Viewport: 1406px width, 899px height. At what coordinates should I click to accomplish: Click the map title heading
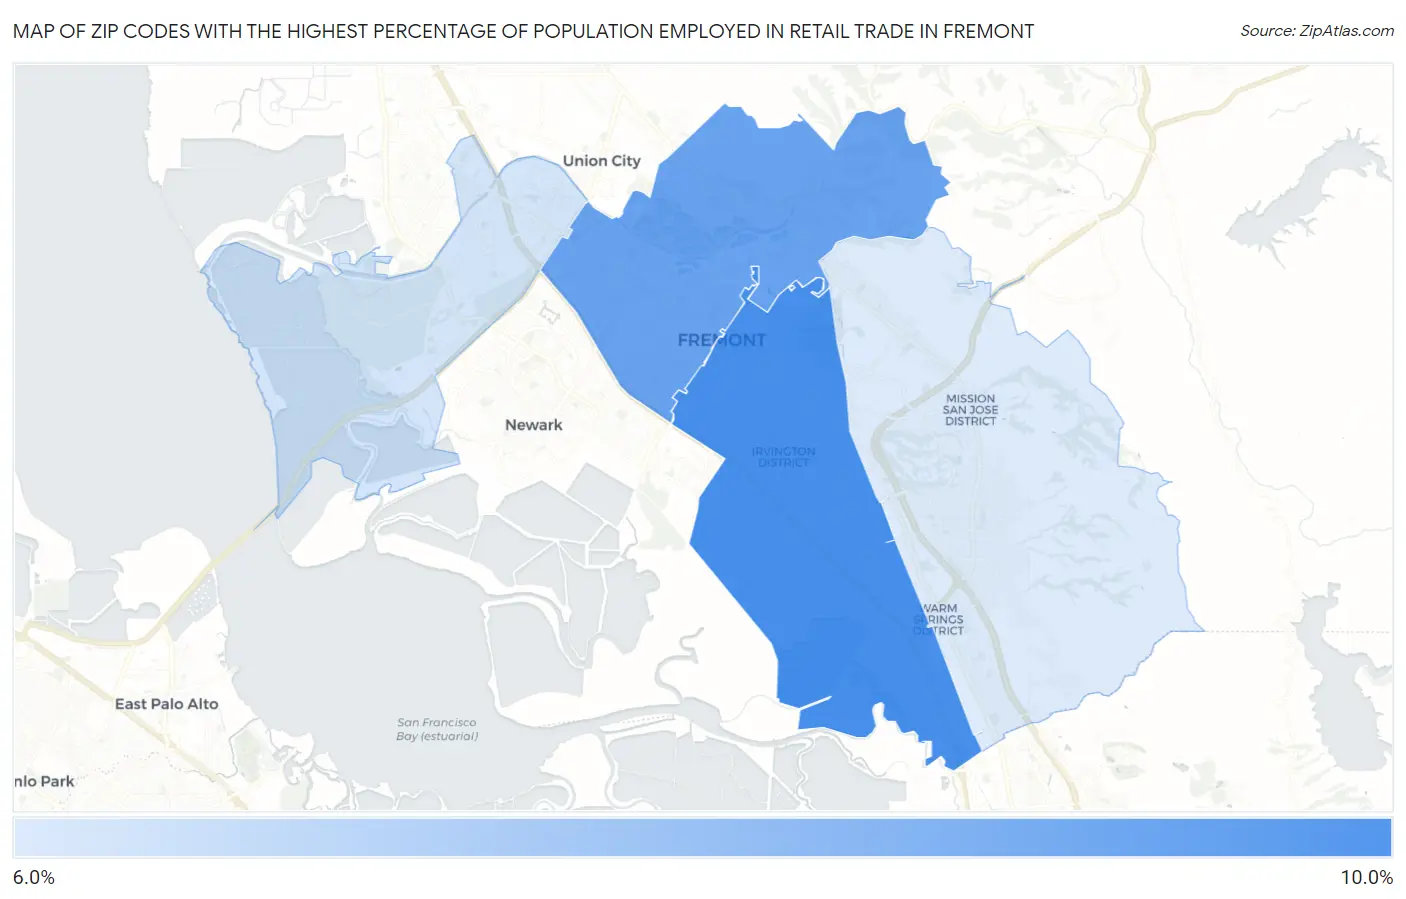523,31
